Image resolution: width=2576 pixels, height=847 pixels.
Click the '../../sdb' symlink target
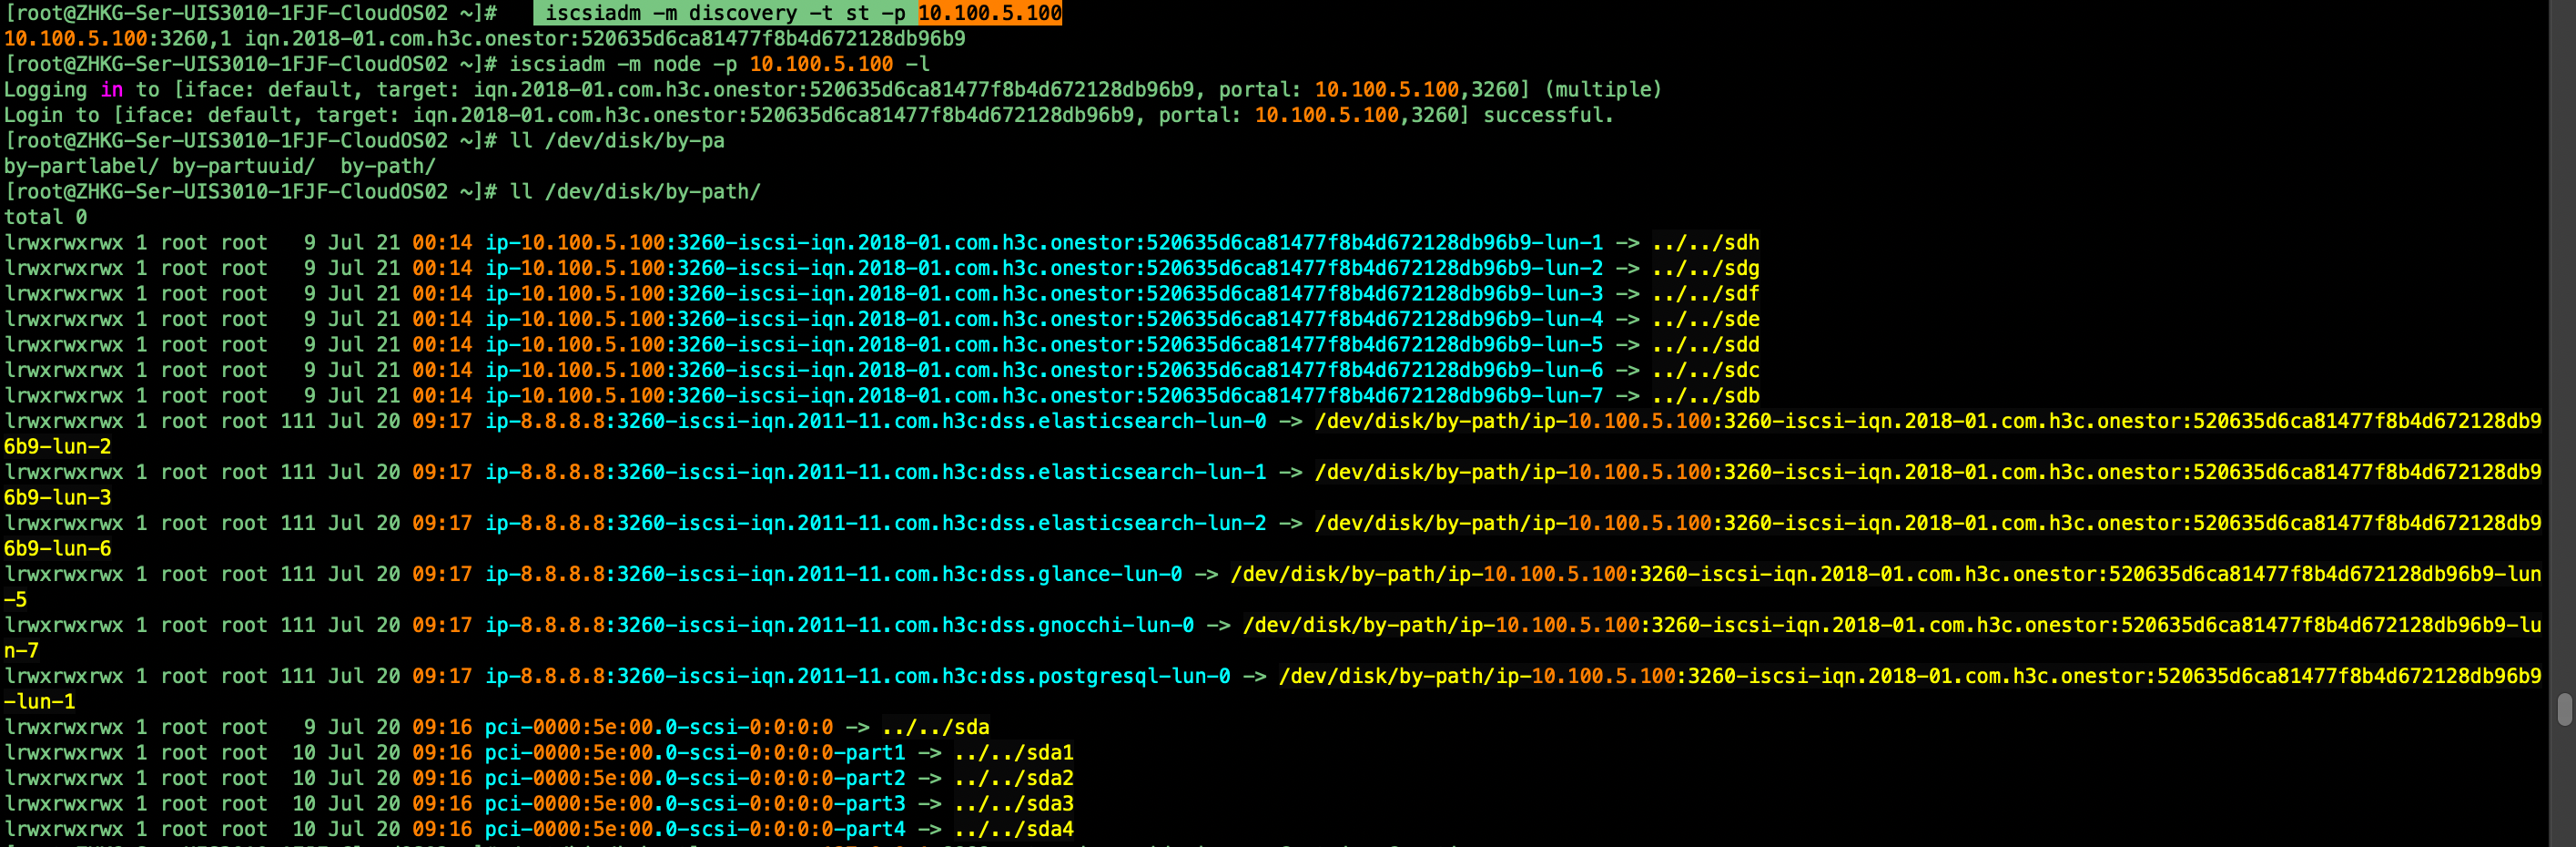(1706, 396)
